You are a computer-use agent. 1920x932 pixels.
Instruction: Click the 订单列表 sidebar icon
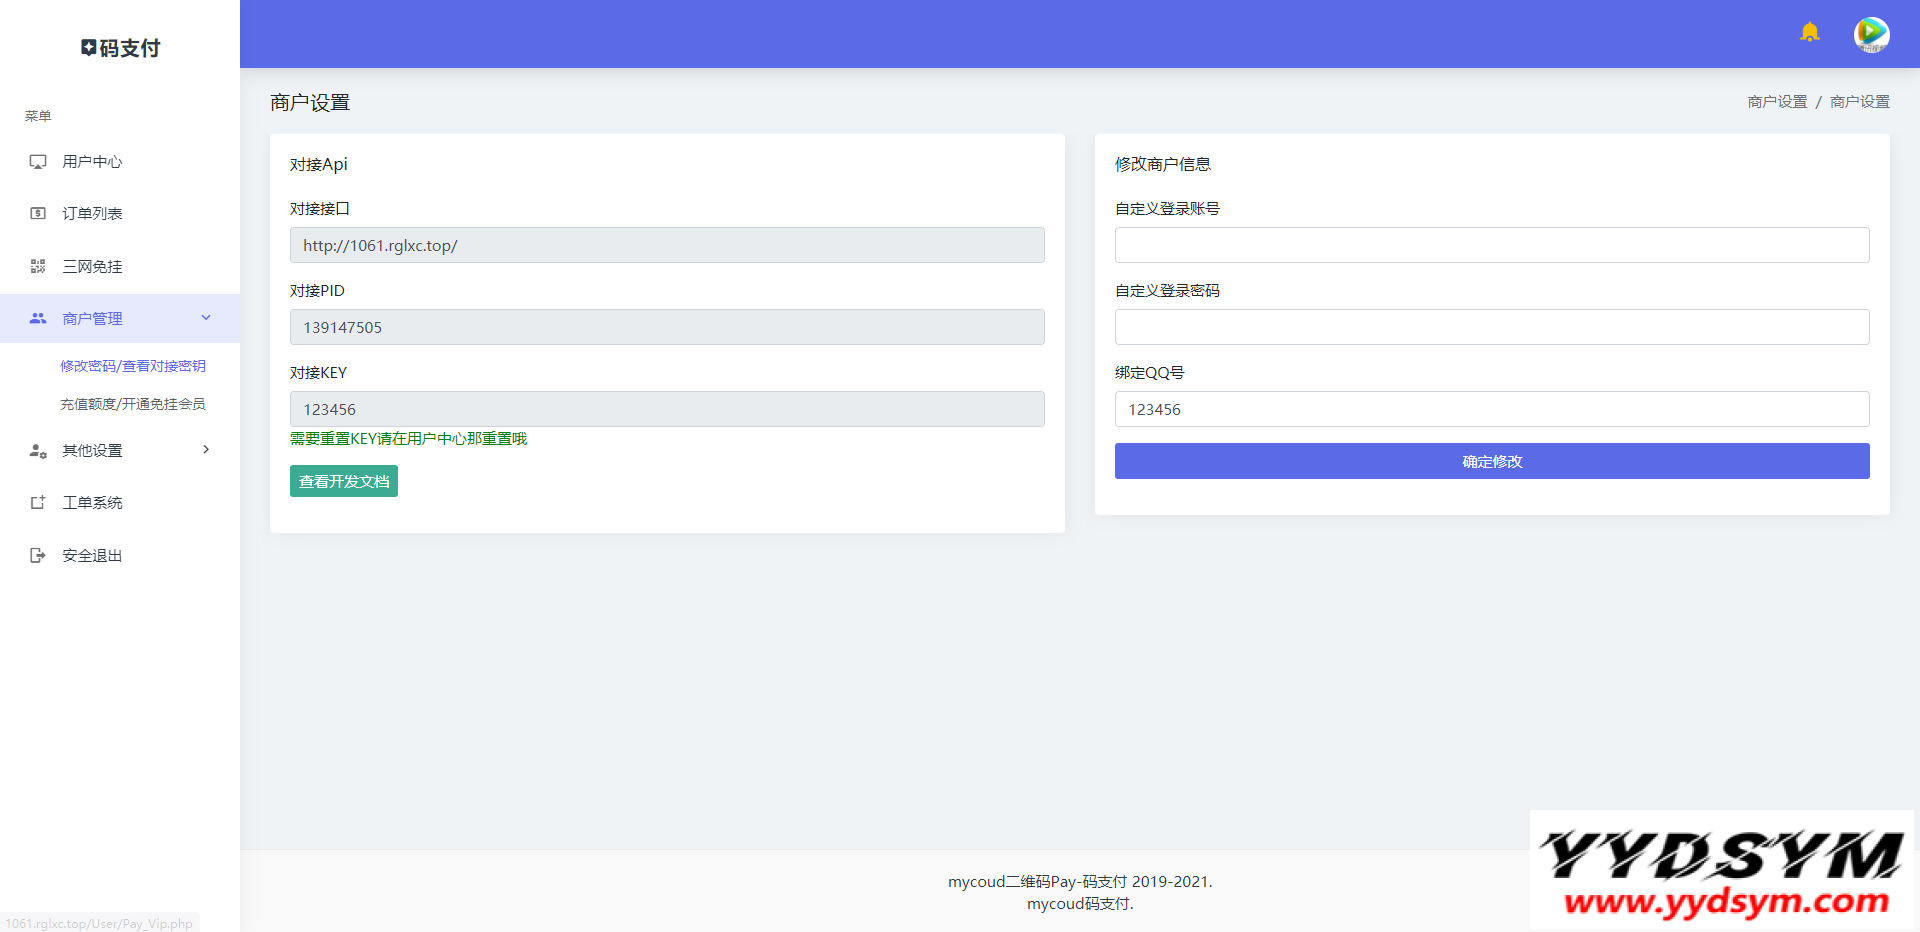tap(38, 214)
